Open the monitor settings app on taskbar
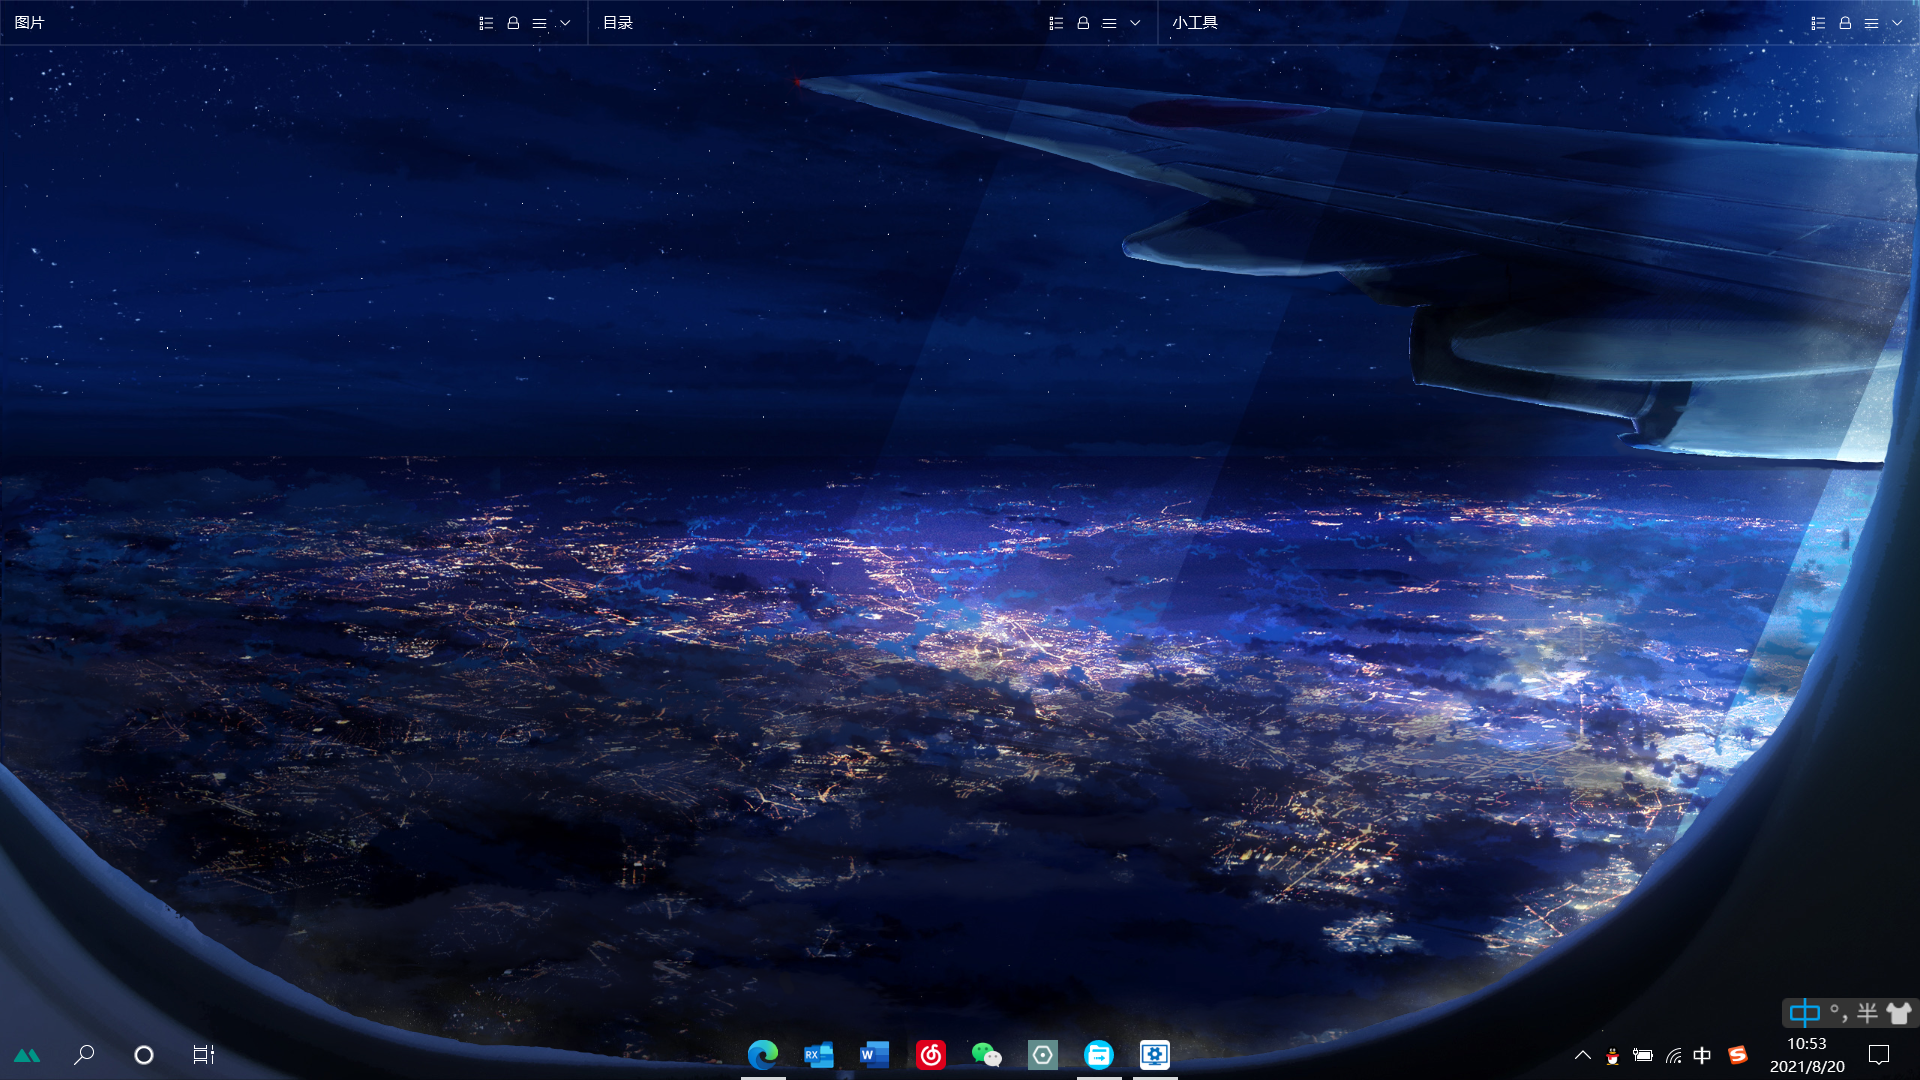 pos(1154,1054)
